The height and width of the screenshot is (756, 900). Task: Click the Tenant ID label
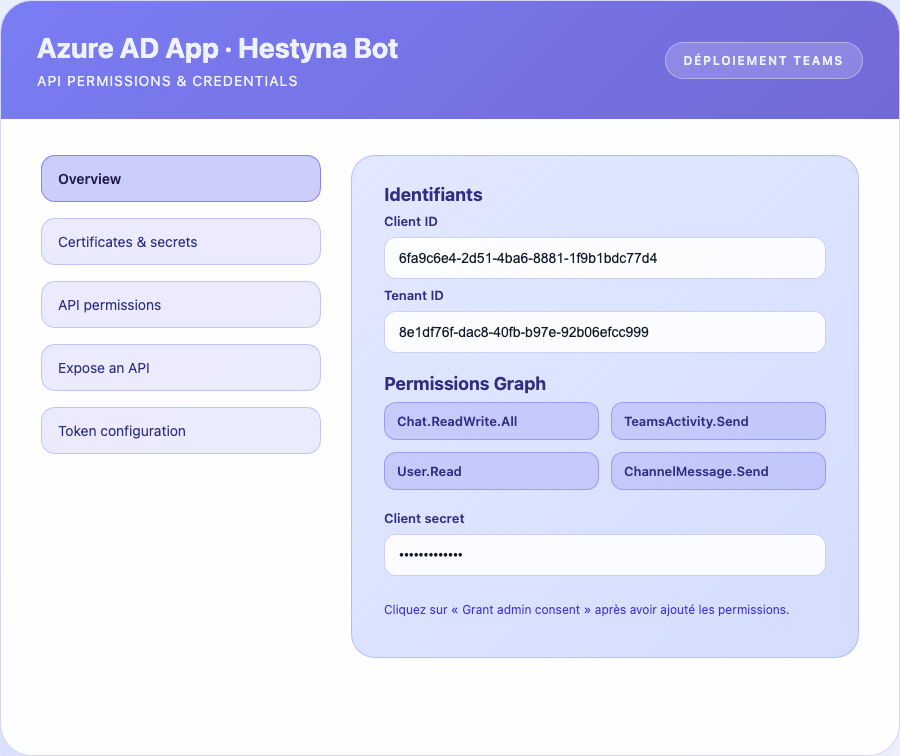click(414, 296)
